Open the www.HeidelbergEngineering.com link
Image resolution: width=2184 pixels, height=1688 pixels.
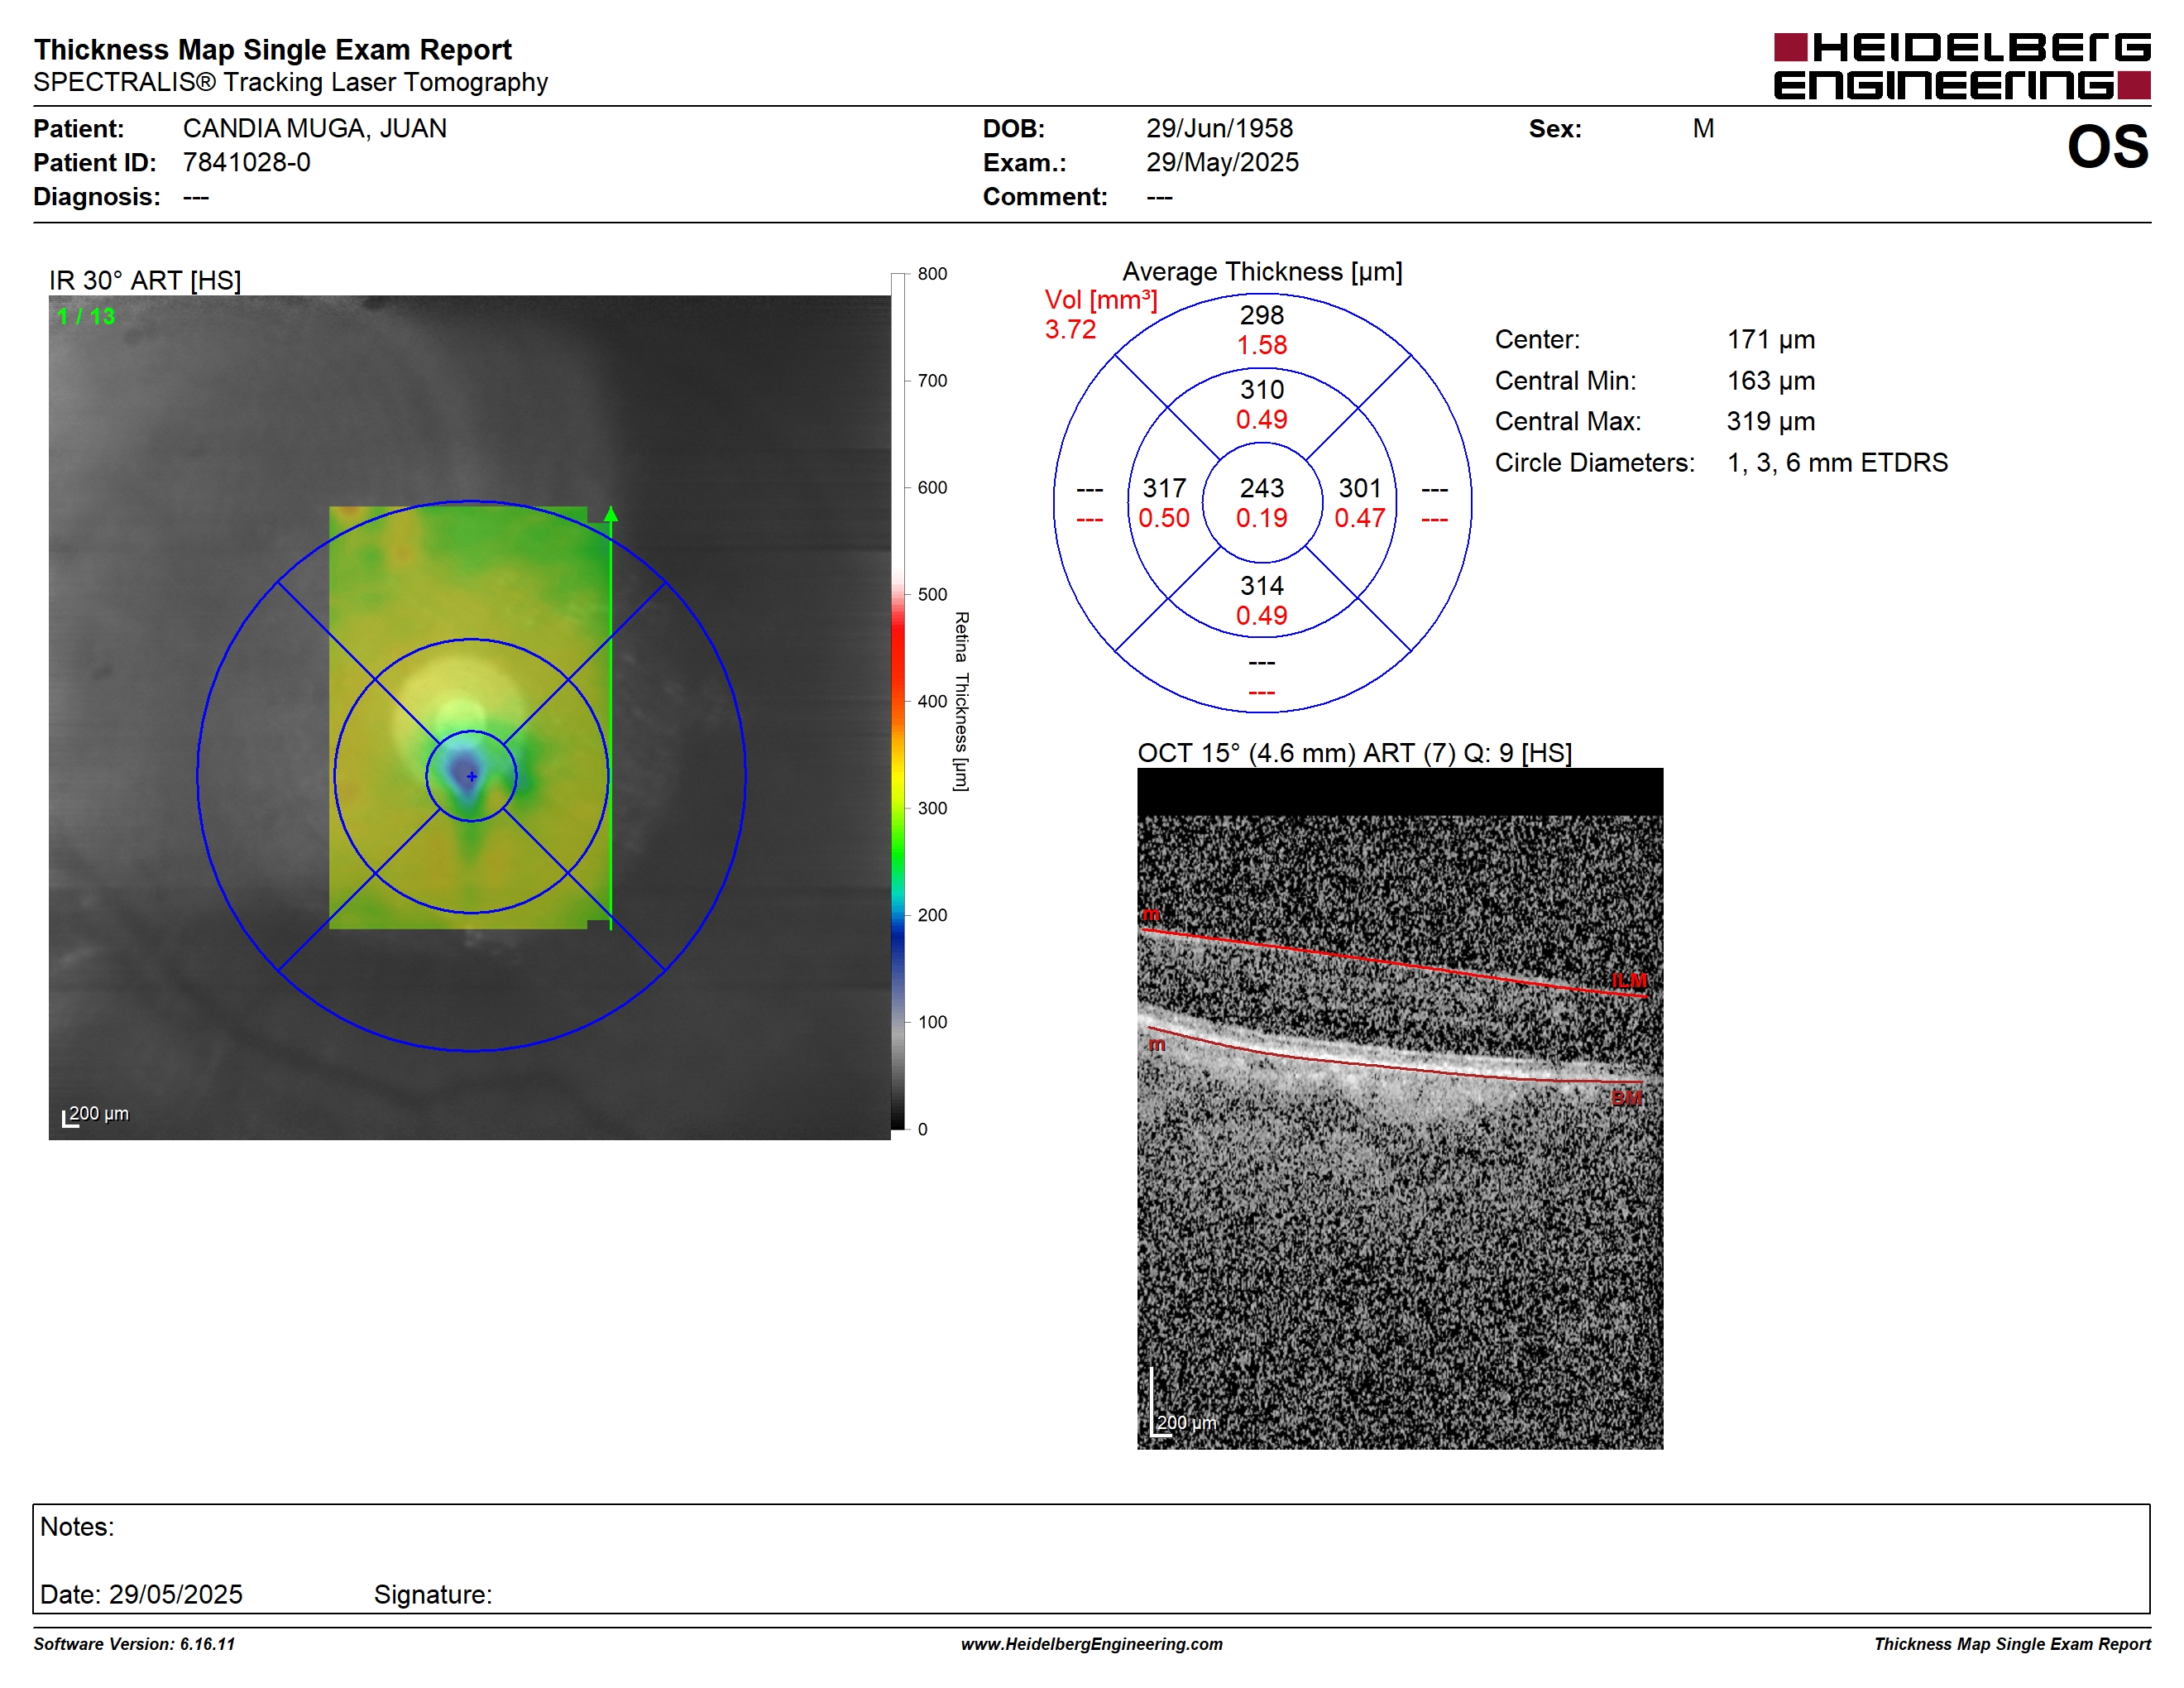coord(1091,1645)
